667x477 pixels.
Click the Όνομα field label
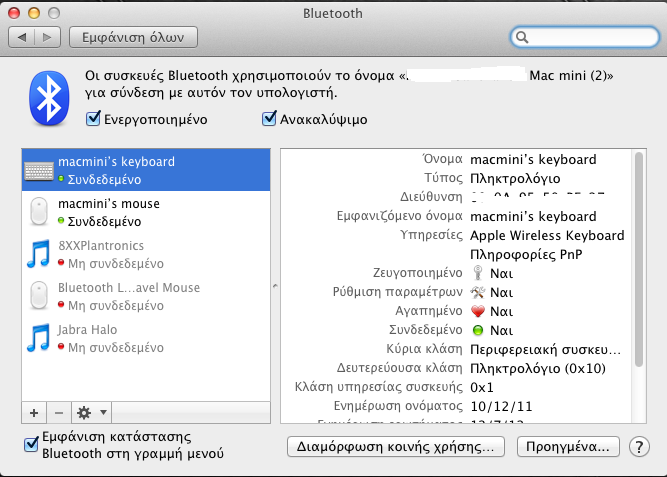point(442,159)
